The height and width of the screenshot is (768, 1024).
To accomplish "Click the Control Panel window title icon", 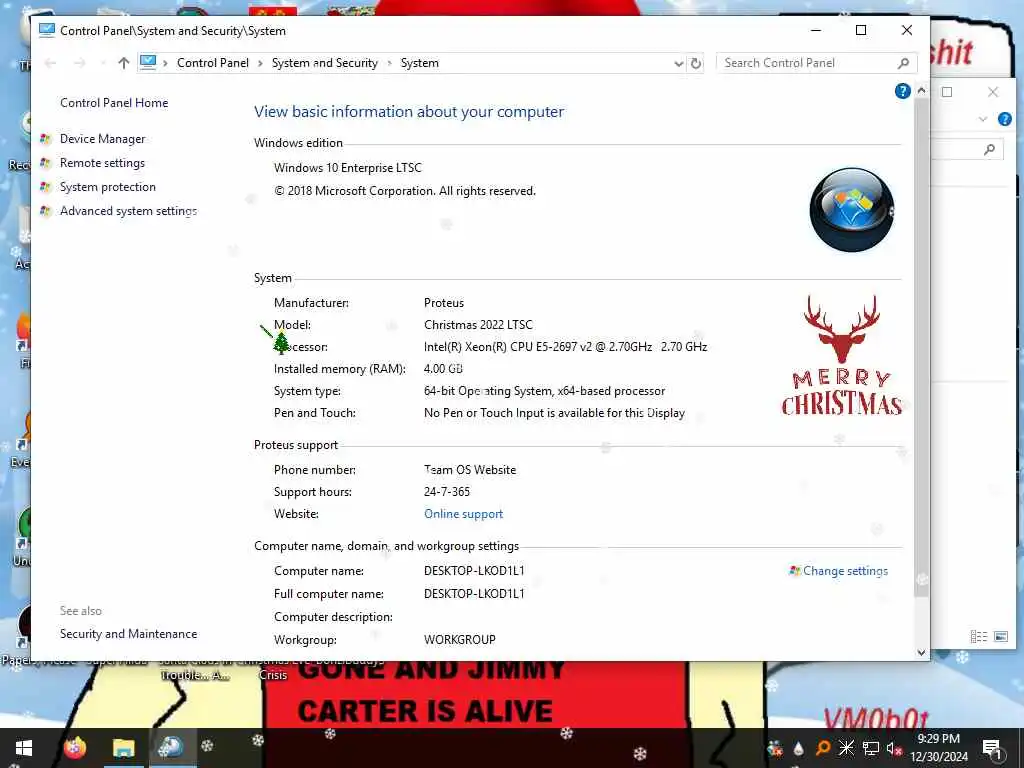I will pos(46,30).
